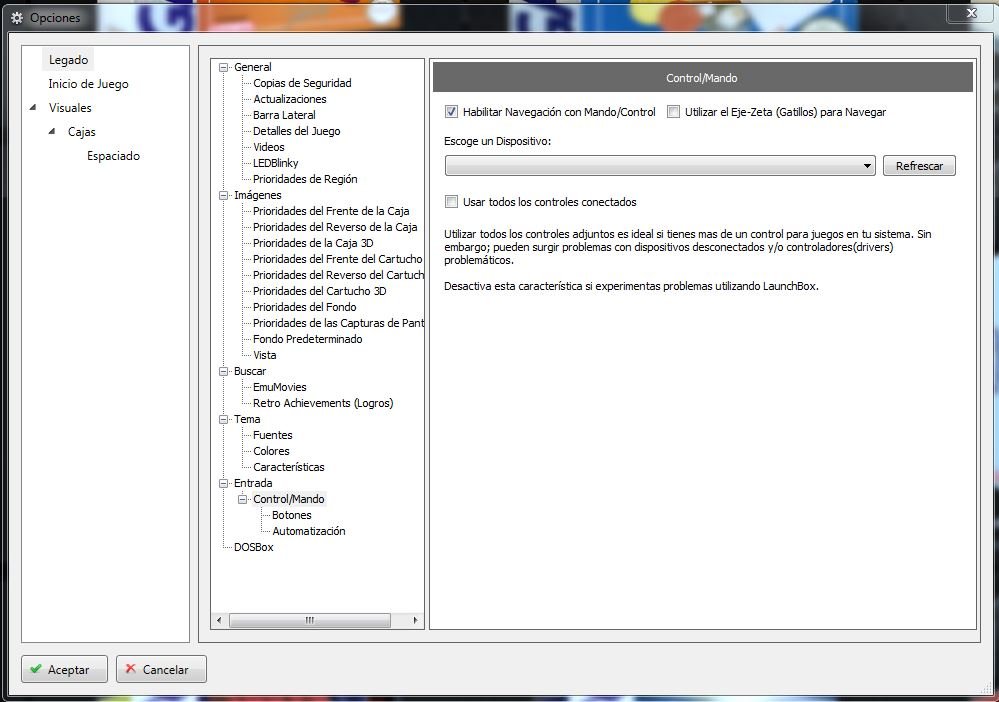Collapse the Tema tree node
The image size is (999, 702).
point(223,419)
